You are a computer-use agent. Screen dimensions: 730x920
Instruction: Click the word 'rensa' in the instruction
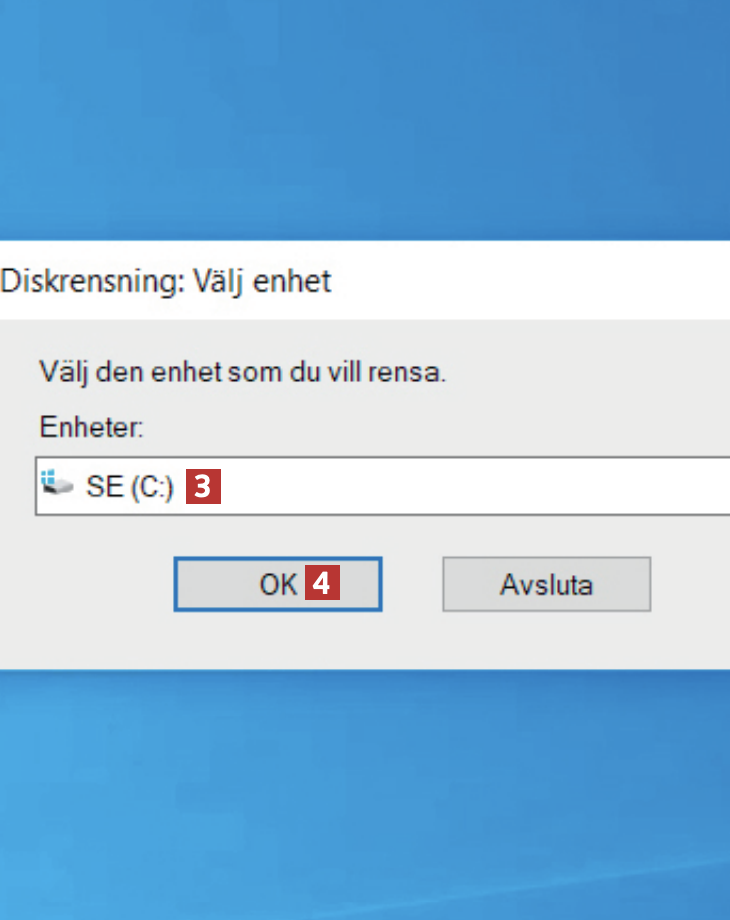point(415,374)
